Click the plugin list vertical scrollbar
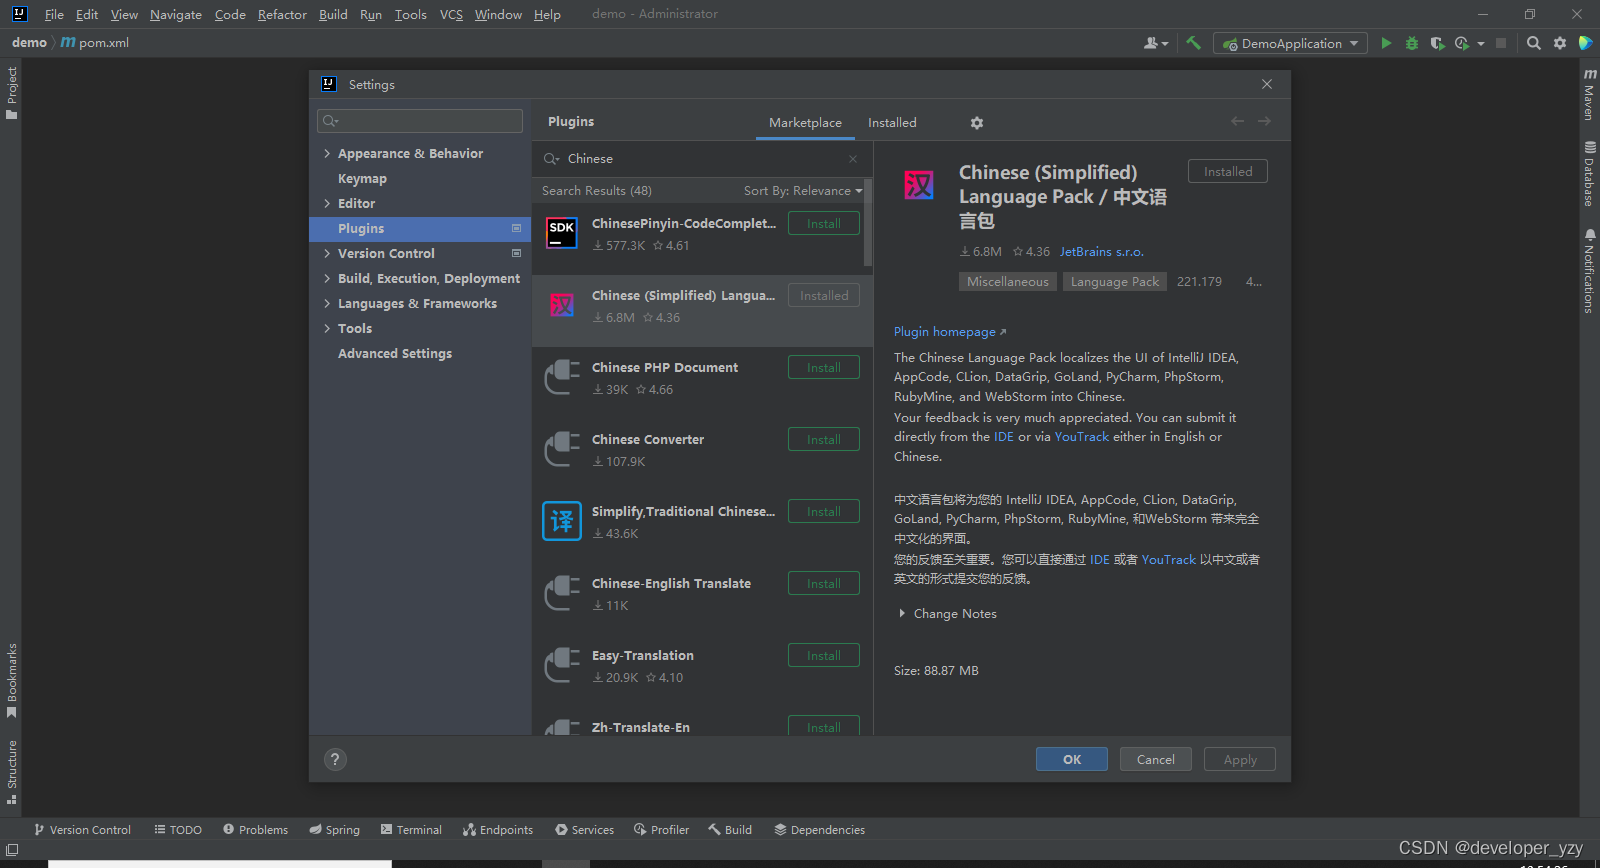Screen dimensions: 1600x868 point(868,222)
